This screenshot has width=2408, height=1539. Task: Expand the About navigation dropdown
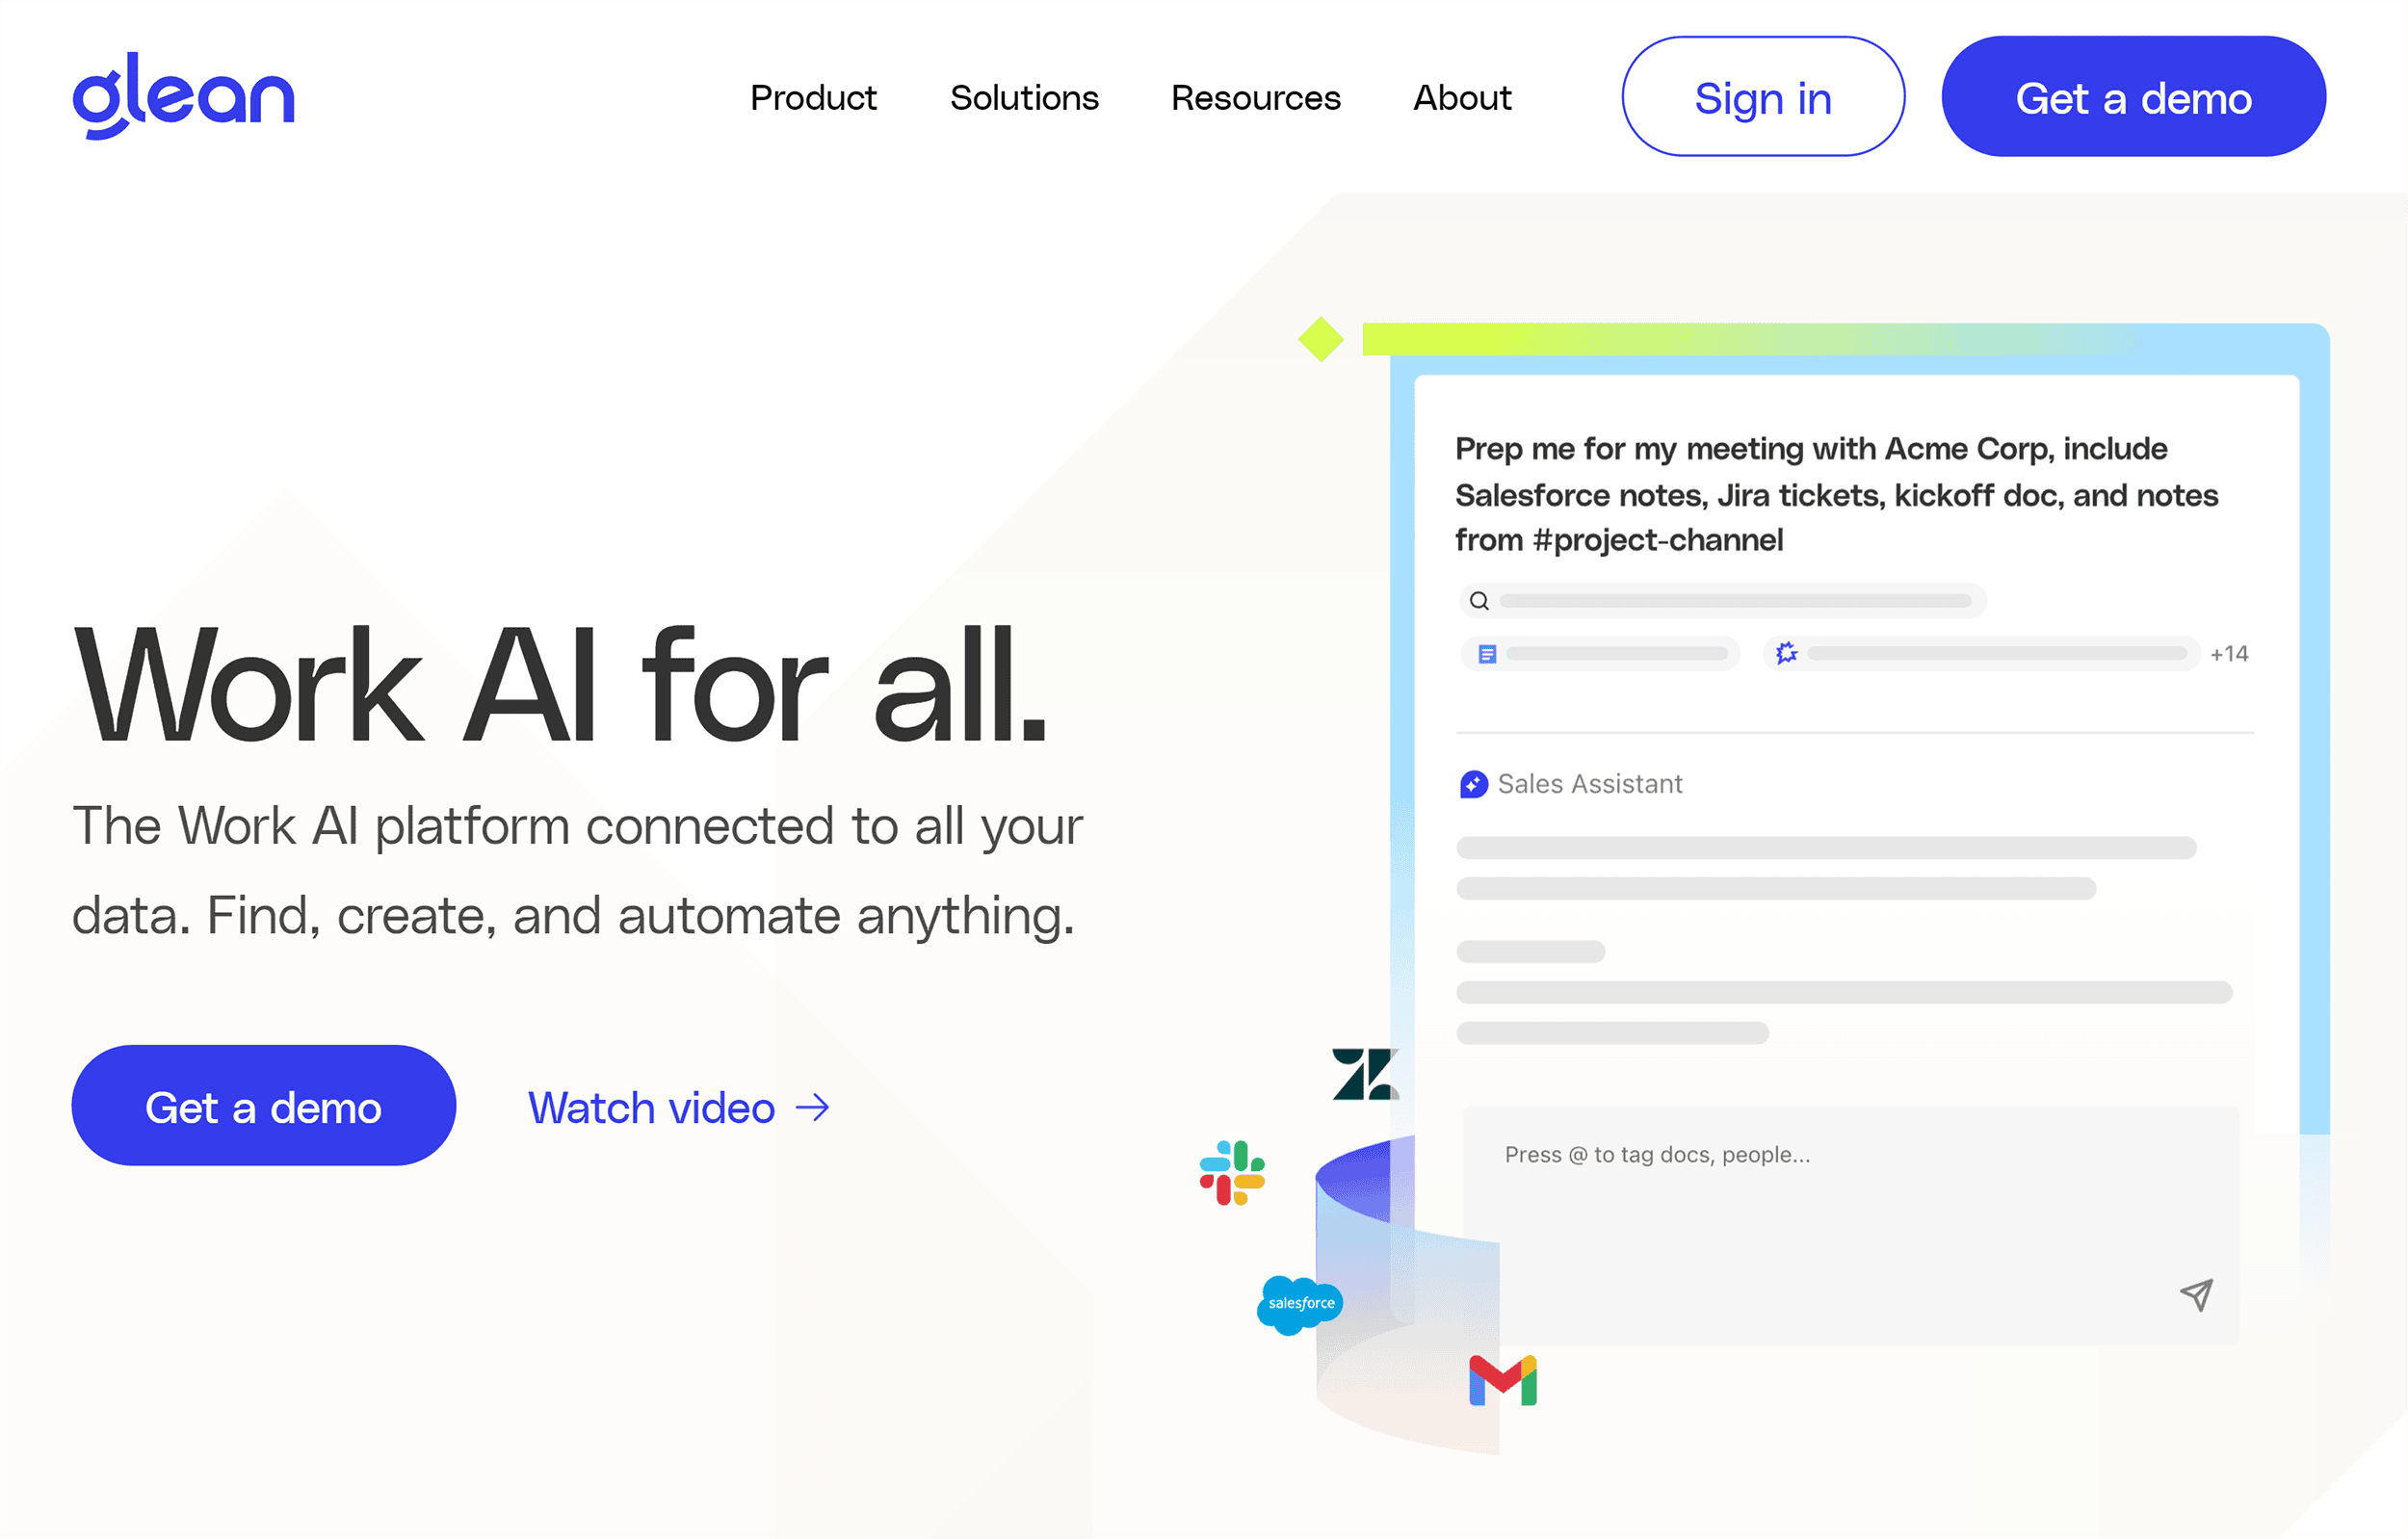[1464, 96]
